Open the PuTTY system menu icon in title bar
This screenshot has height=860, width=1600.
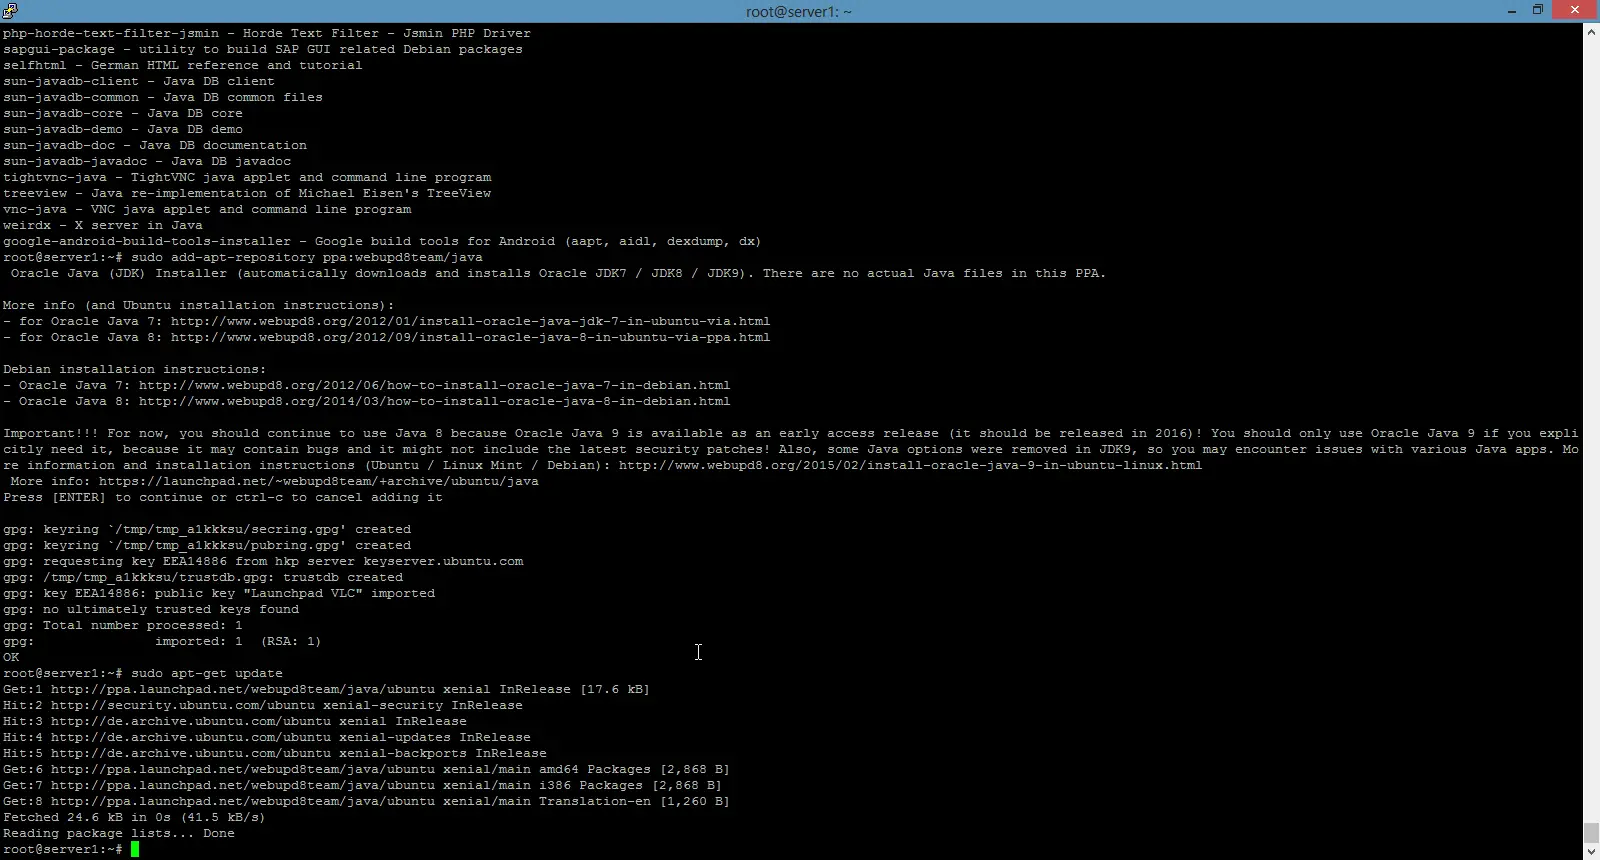[x=10, y=10]
